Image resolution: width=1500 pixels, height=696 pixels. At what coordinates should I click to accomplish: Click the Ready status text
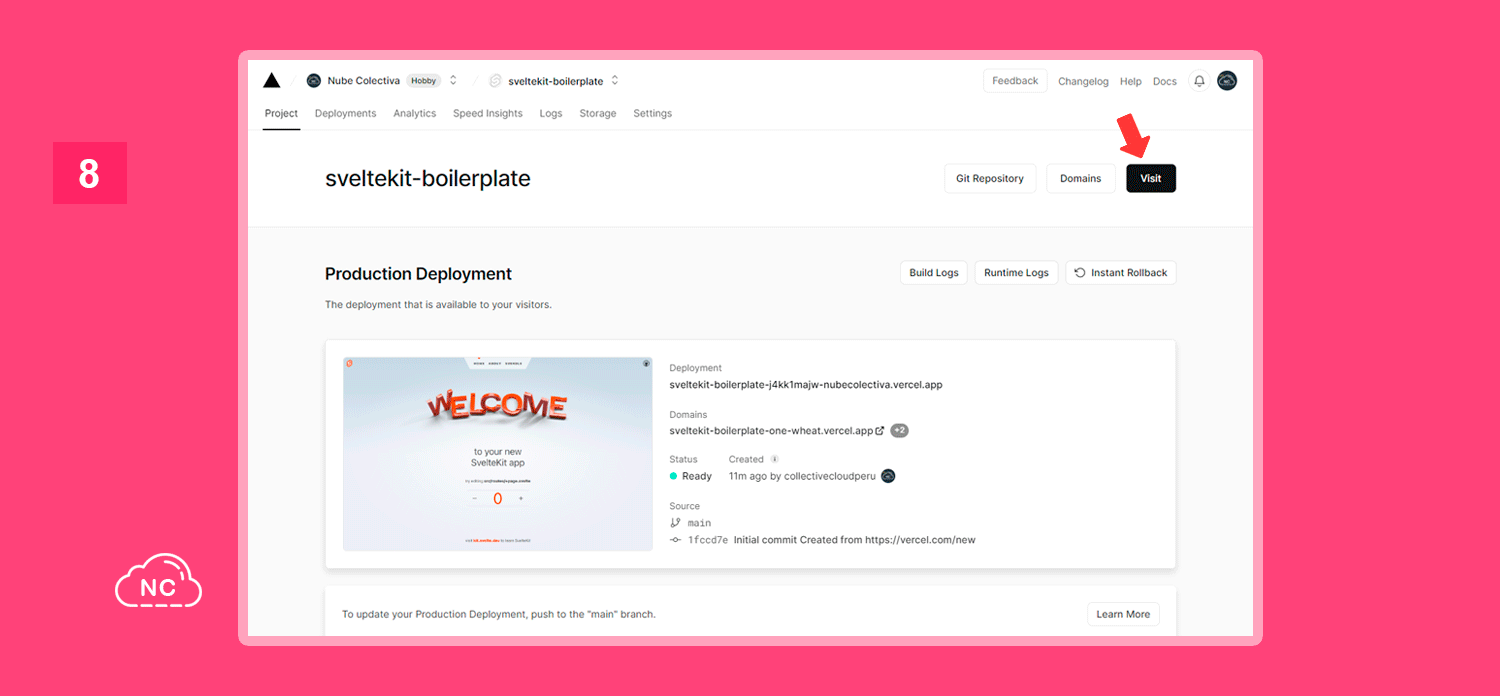[x=697, y=476]
